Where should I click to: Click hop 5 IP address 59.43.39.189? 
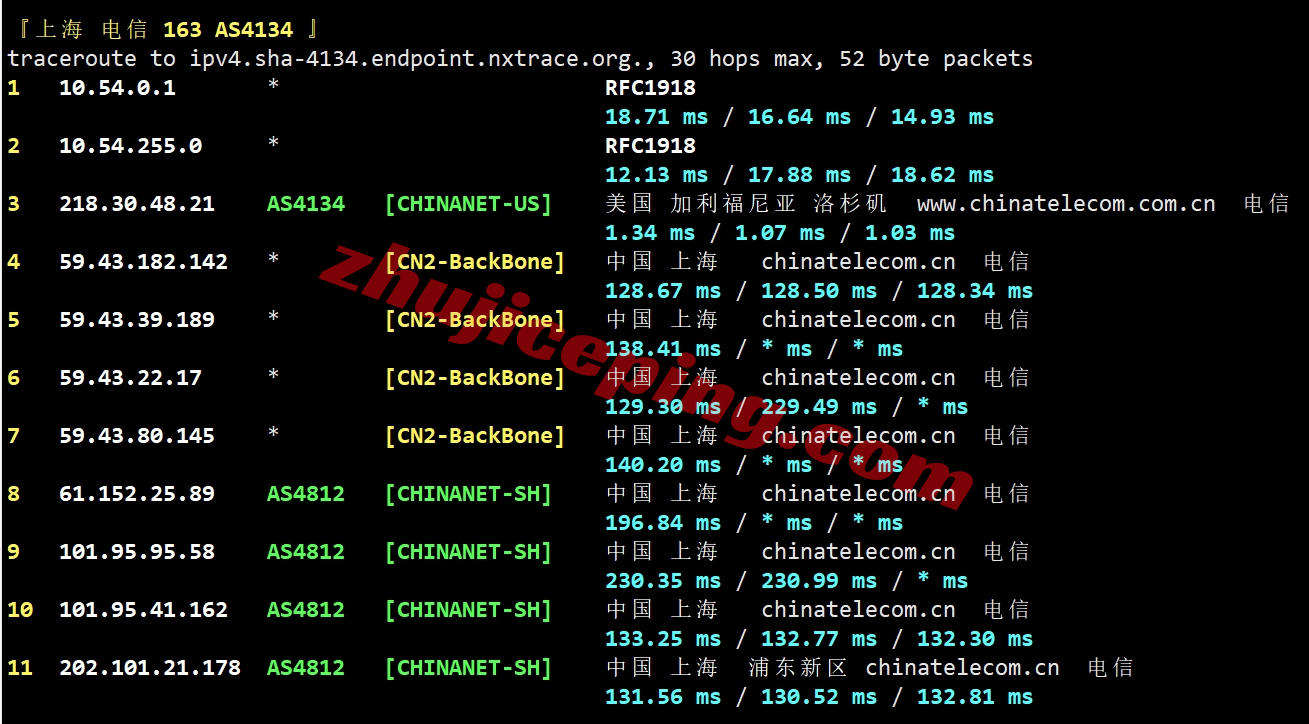pyautogui.click(x=137, y=320)
